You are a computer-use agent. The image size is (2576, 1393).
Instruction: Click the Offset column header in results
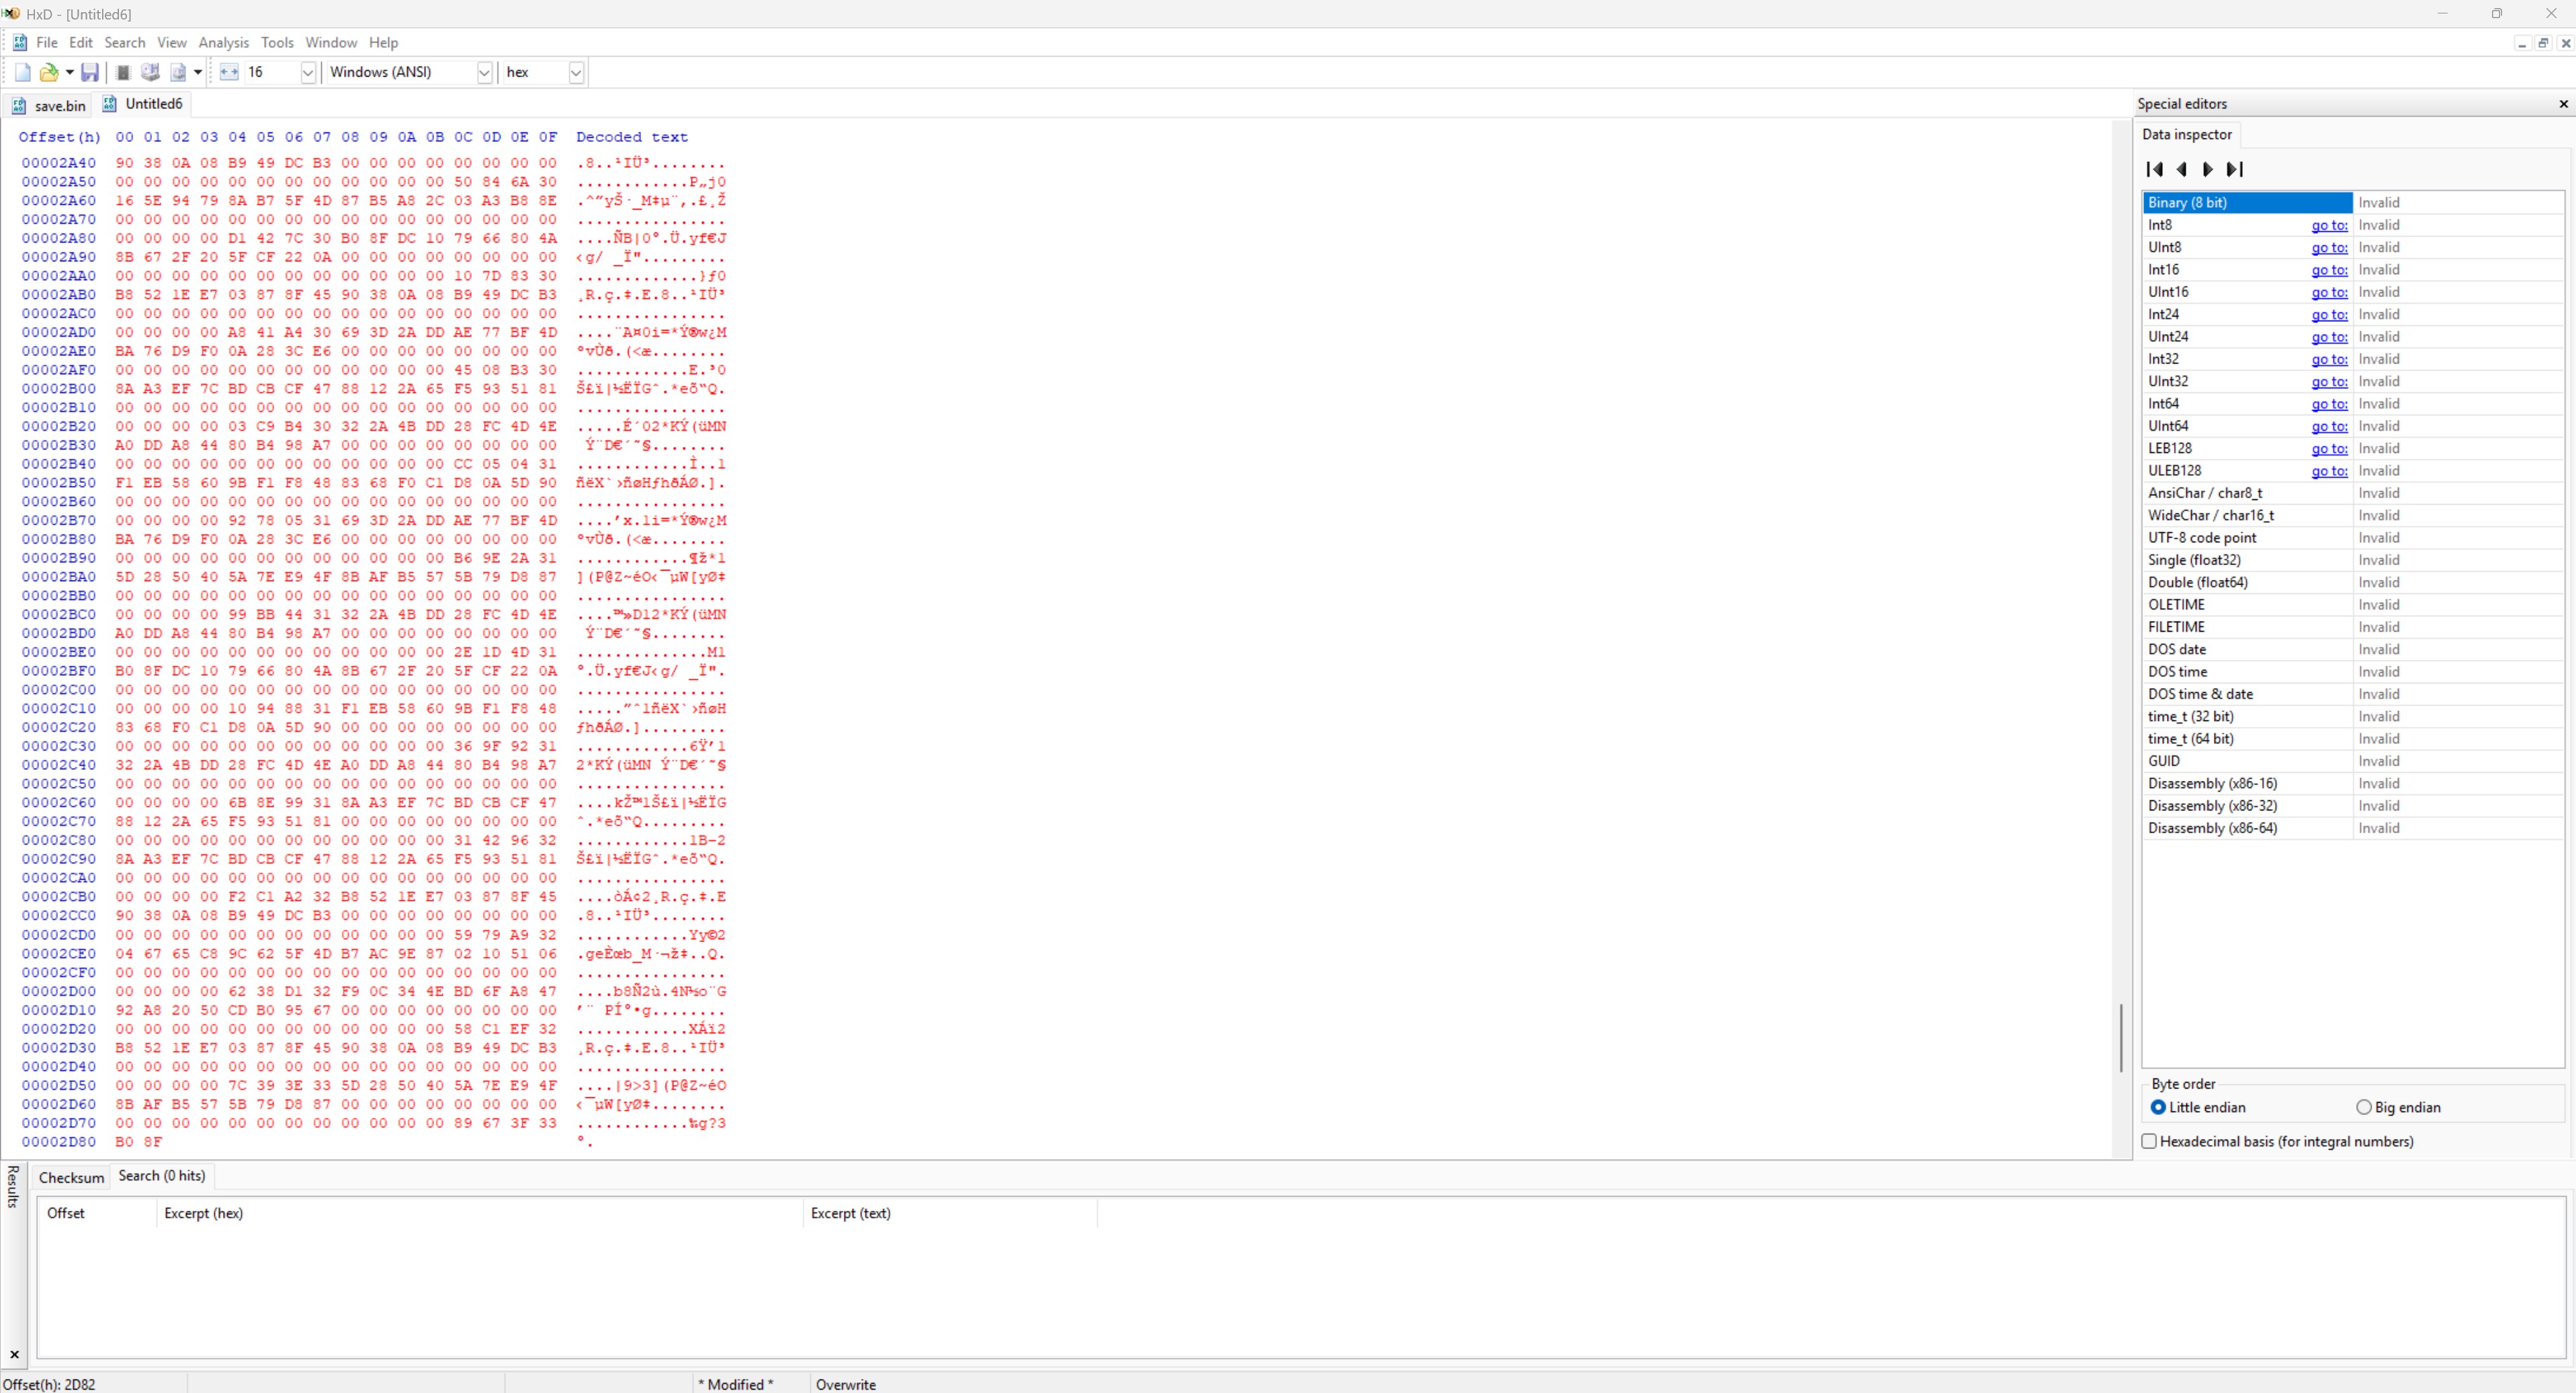pyautogui.click(x=97, y=1213)
